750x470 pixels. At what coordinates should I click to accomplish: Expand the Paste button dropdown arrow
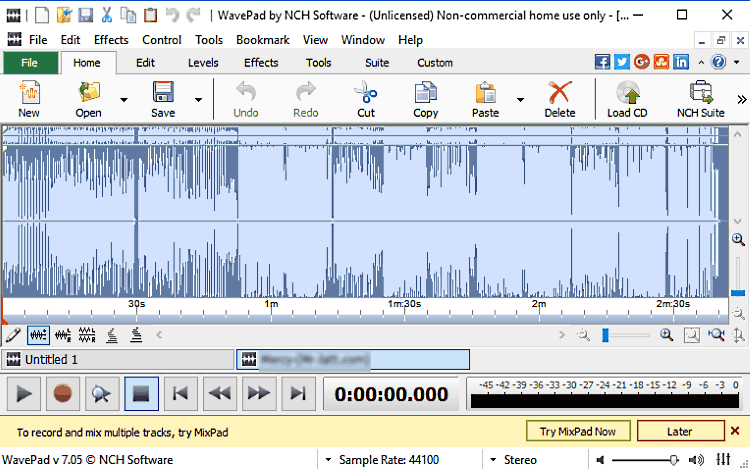tap(520, 99)
